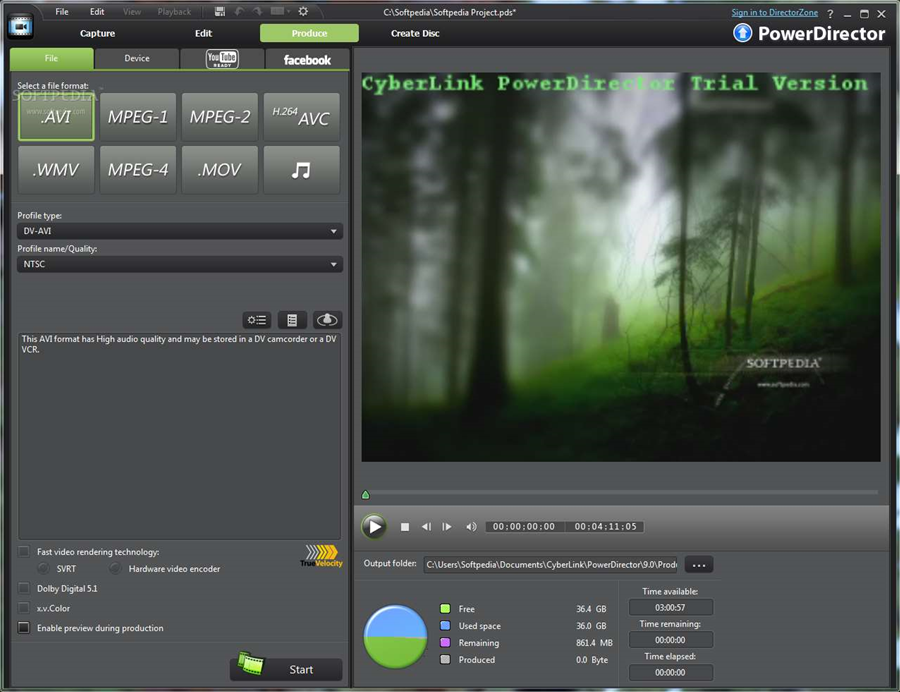
Task: Browse for a different output folder
Action: [698, 564]
